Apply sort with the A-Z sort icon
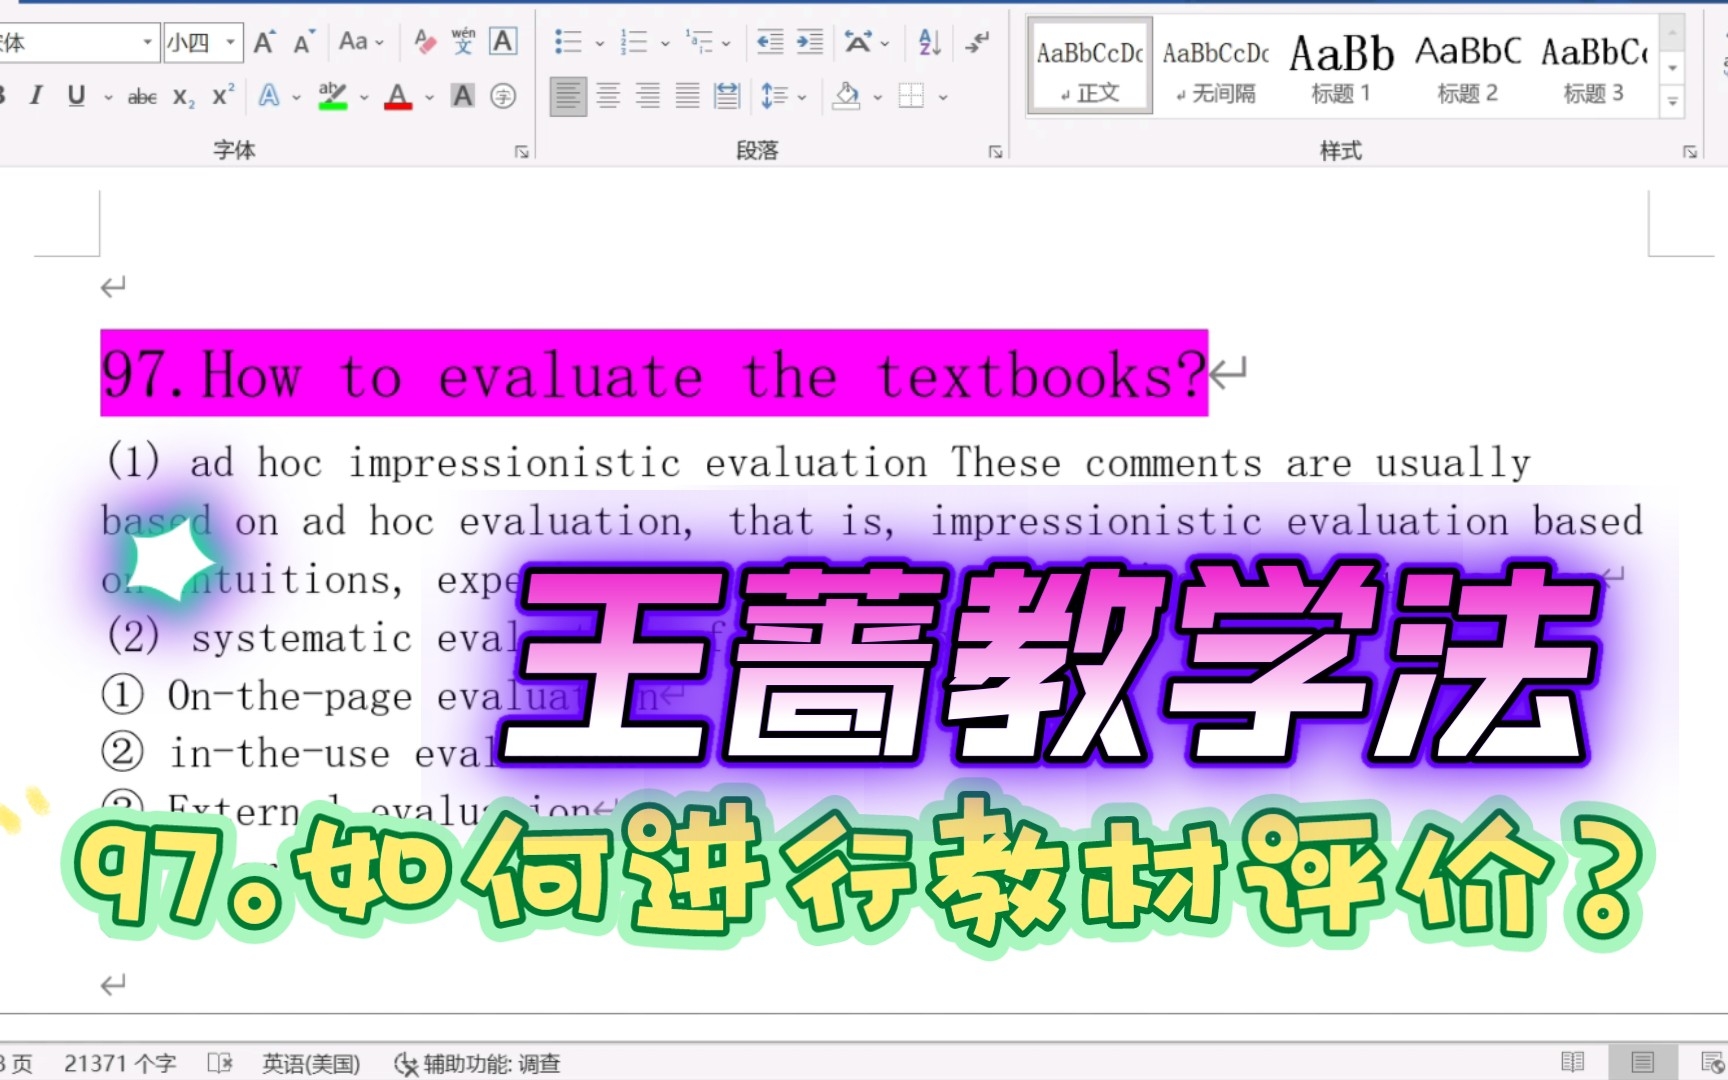The width and height of the screenshot is (1728, 1080). [927, 42]
